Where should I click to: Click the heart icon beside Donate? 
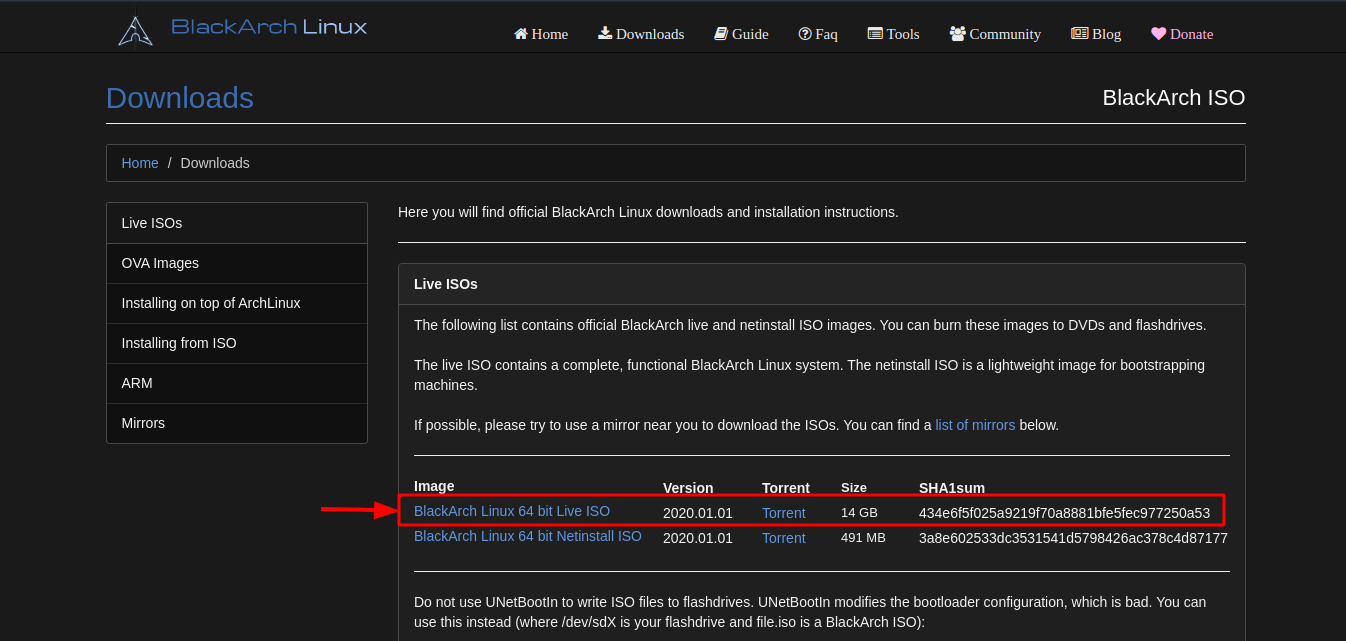point(1158,34)
